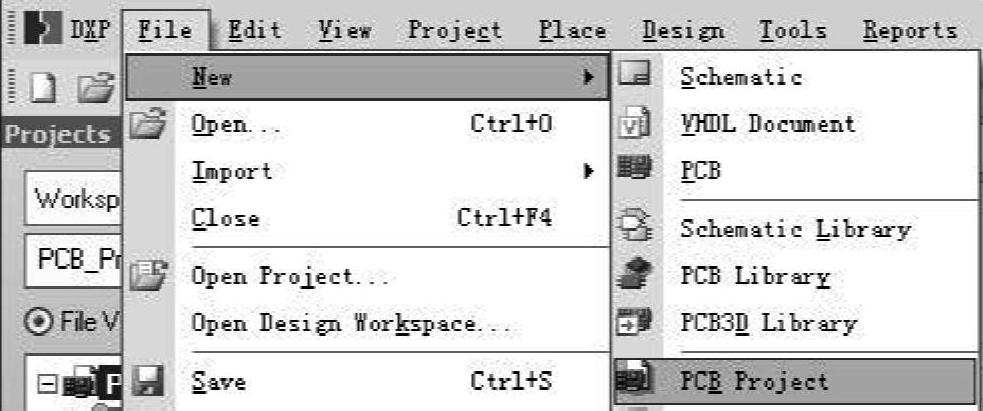The height and width of the screenshot is (411, 983).
Task: Select Open Design Workspace entry
Action: pyautogui.click(x=351, y=323)
